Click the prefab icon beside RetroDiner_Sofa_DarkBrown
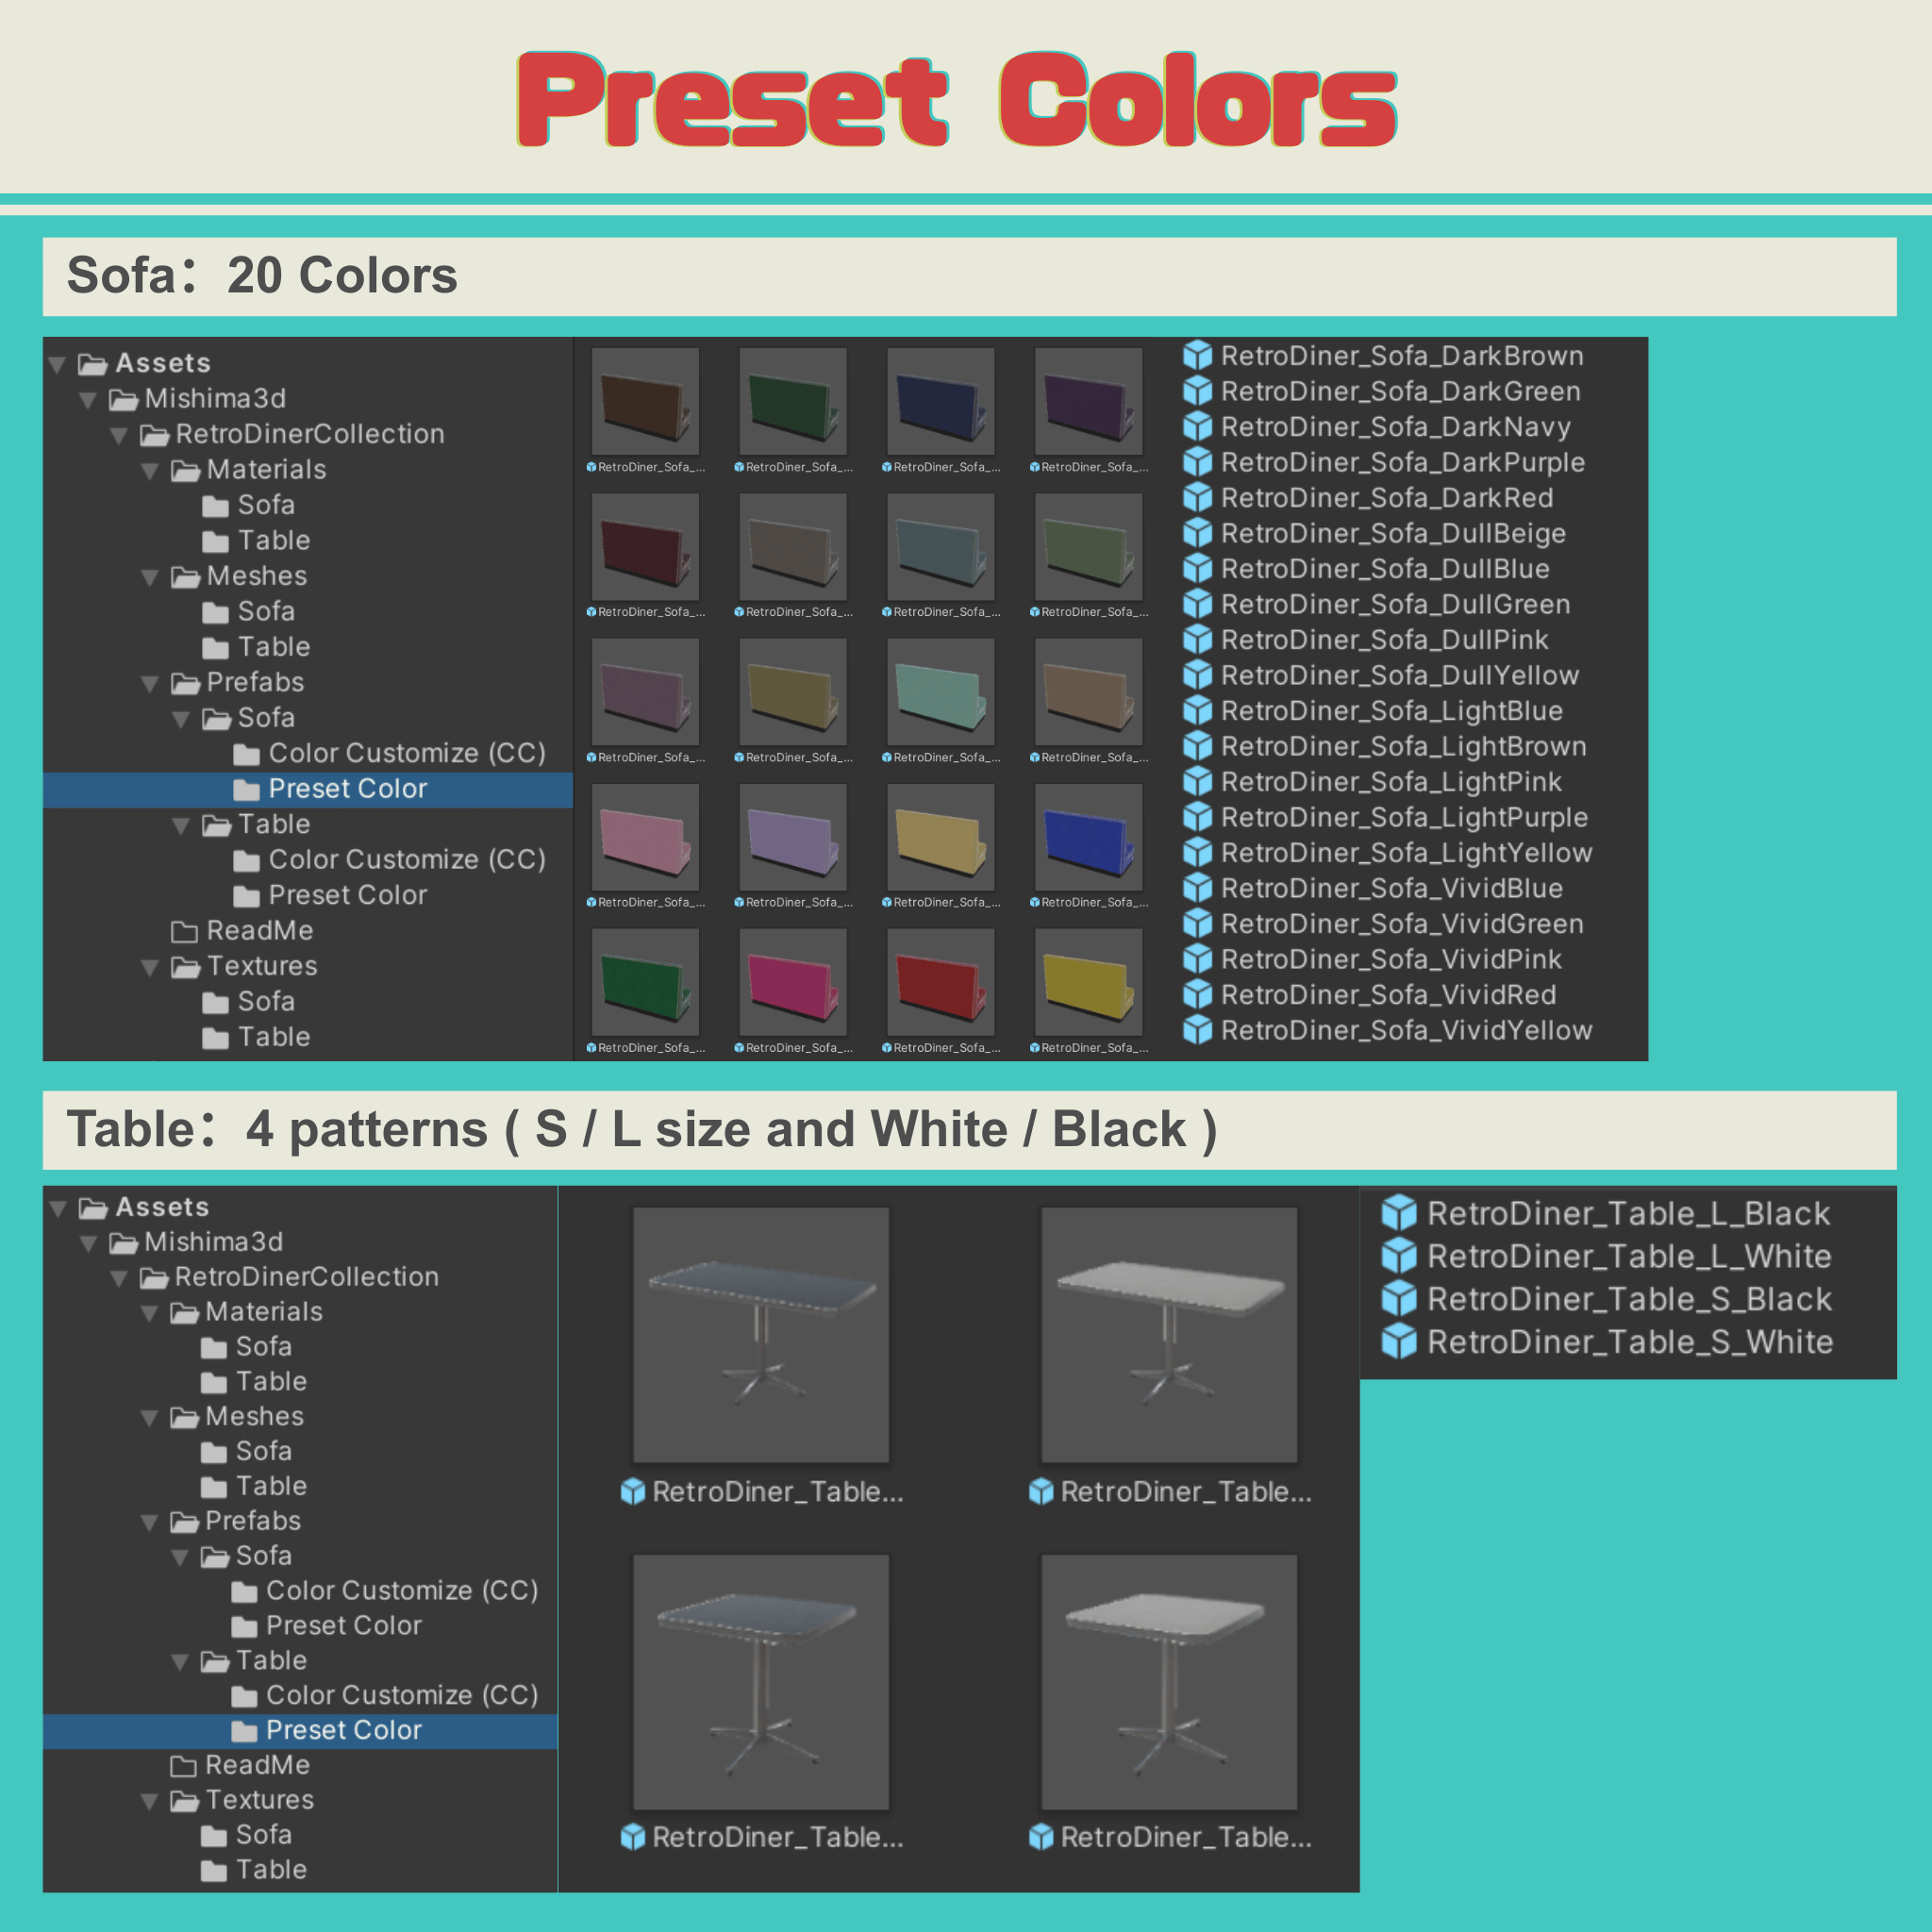1932x1932 pixels. coord(1197,355)
